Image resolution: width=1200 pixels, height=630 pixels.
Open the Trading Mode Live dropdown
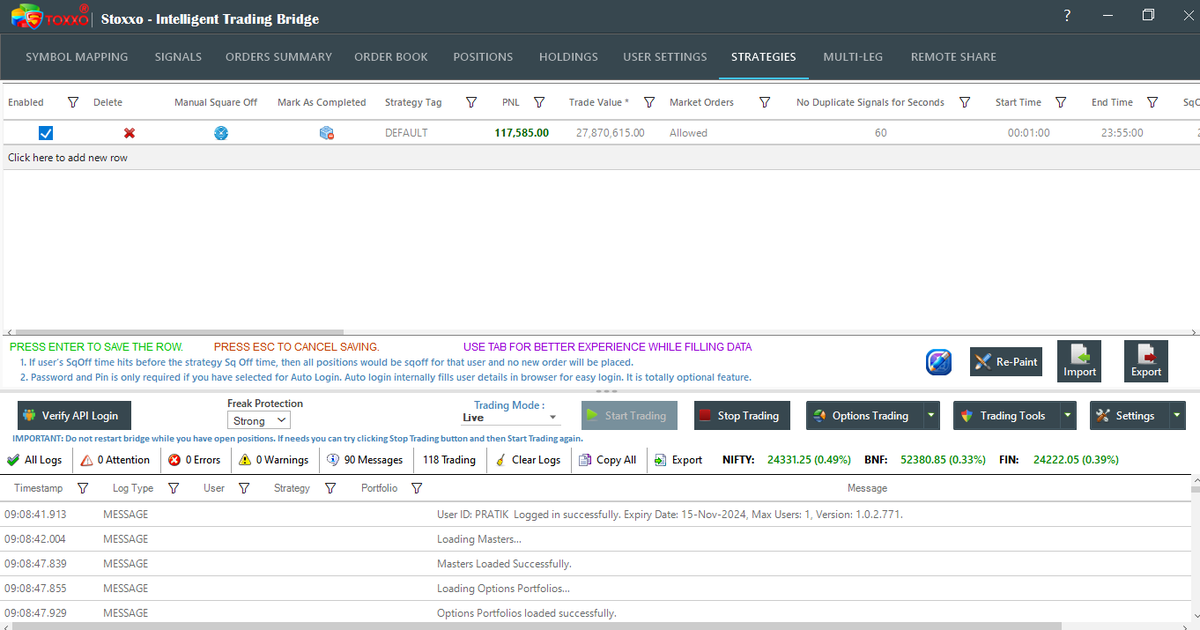(511, 418)
